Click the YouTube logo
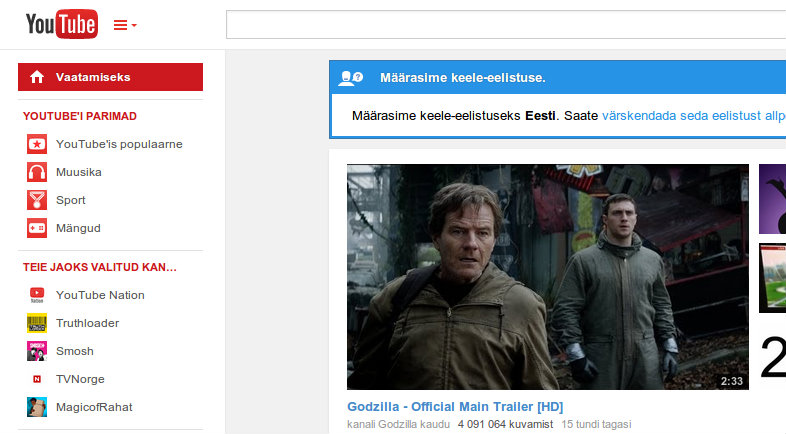Image resolution: width=786 pixels, height=434 pixels. [x=62, y=24]
